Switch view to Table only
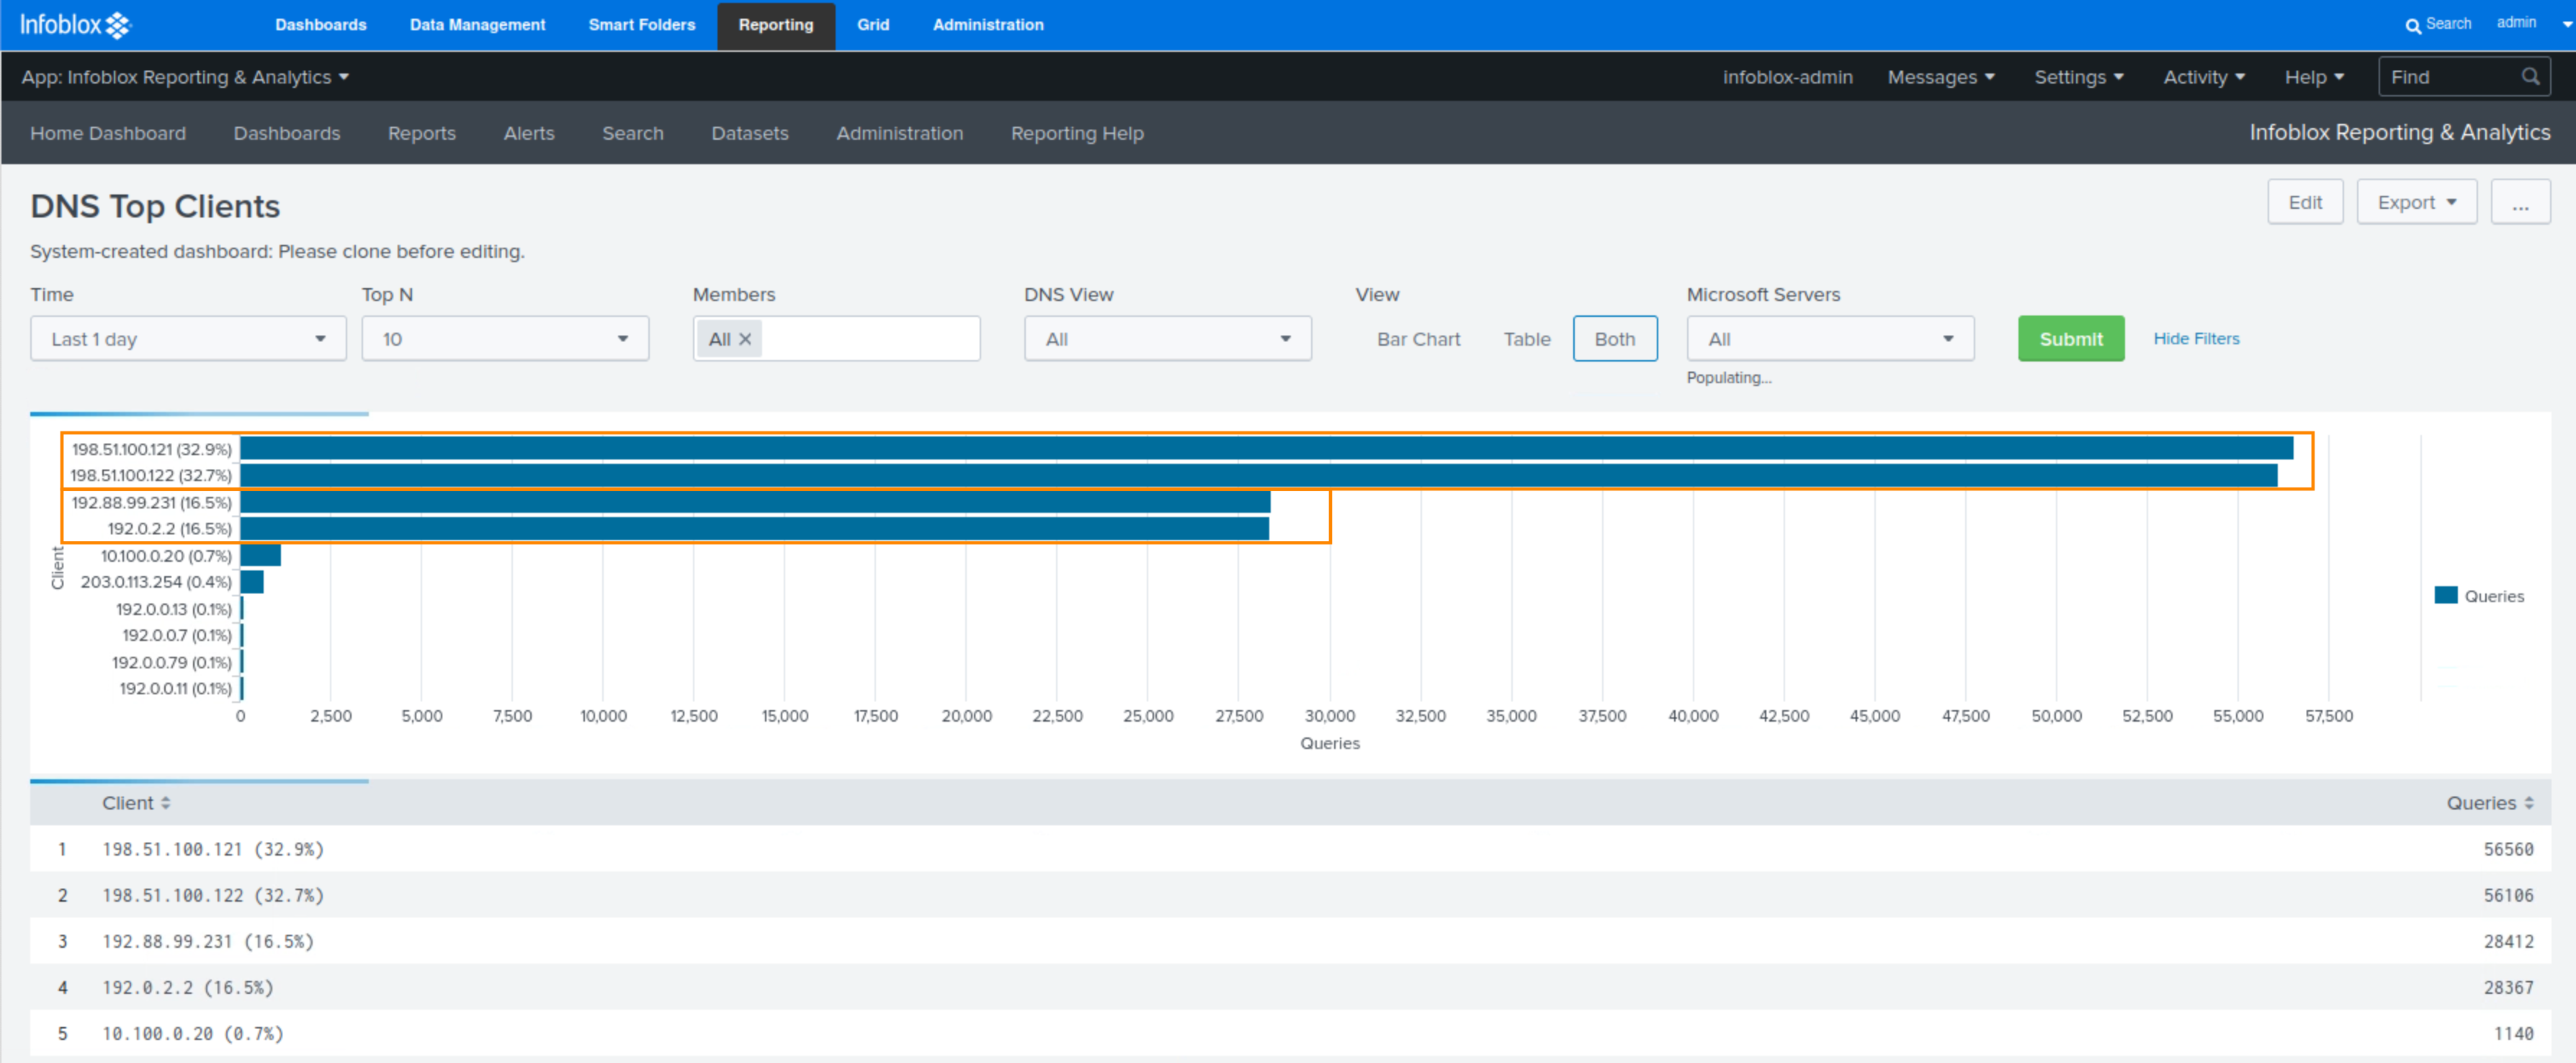The width and height of the screenshot is (2576, 1063). [x=1526, y=339]
